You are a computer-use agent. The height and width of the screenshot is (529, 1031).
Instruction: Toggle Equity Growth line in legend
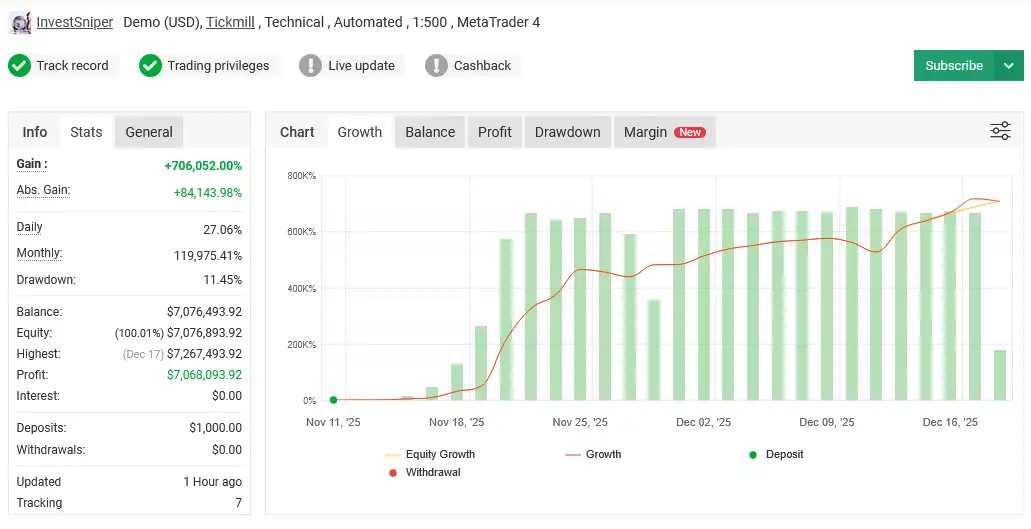(x=392, y=455)
